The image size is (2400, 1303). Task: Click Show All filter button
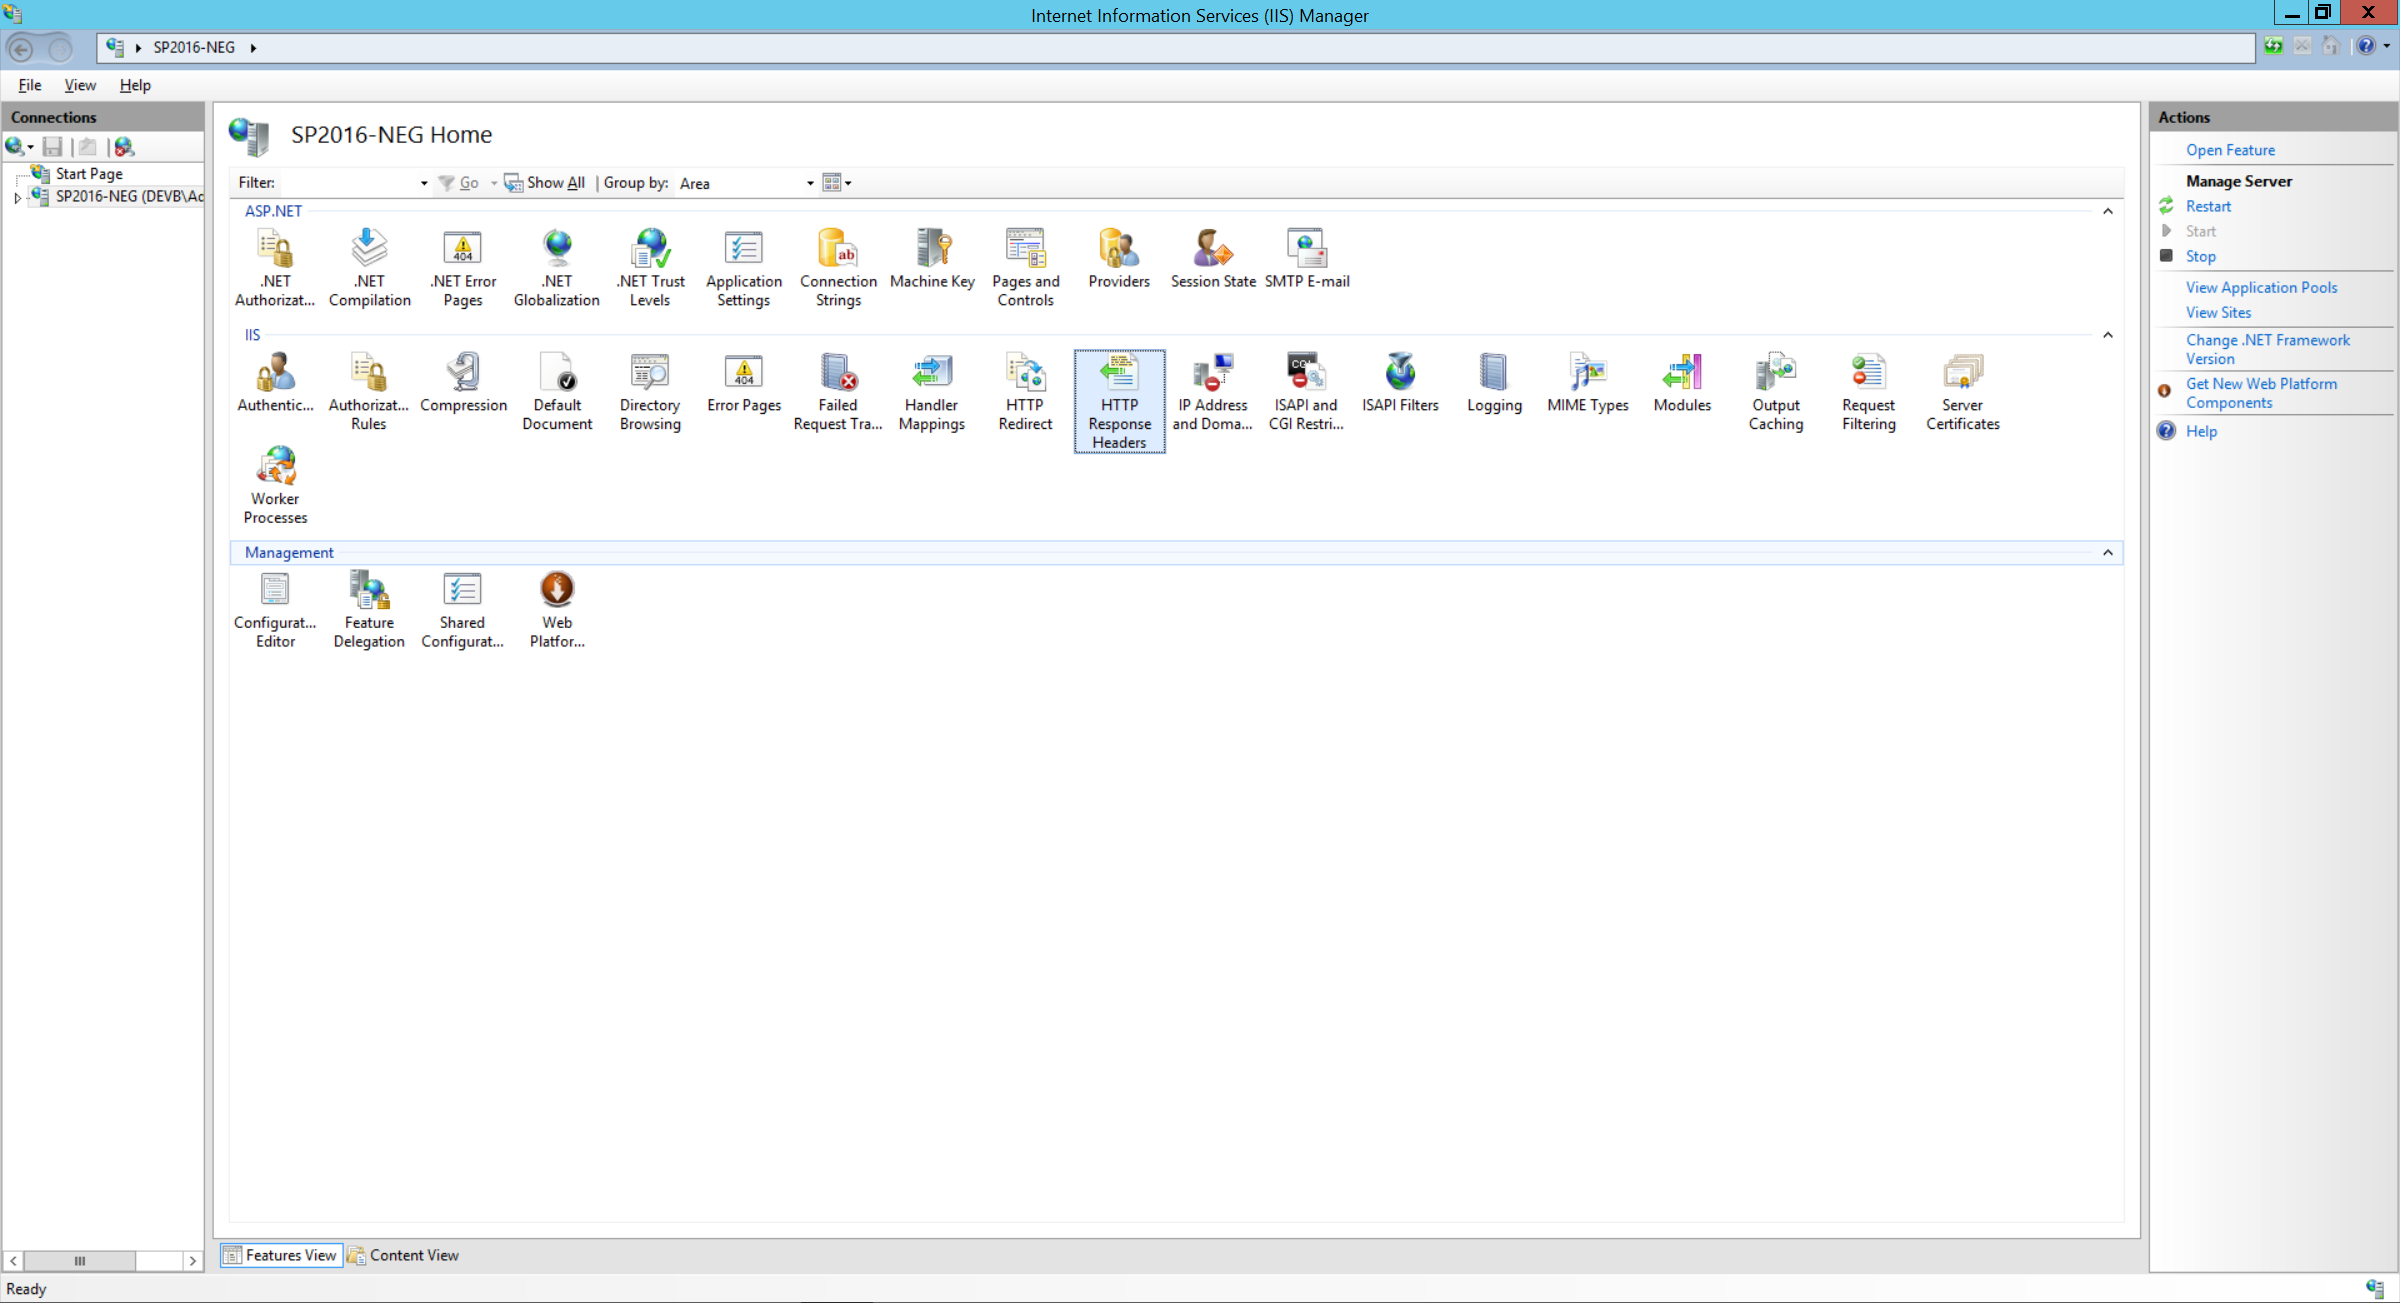[x=544, y=183]
